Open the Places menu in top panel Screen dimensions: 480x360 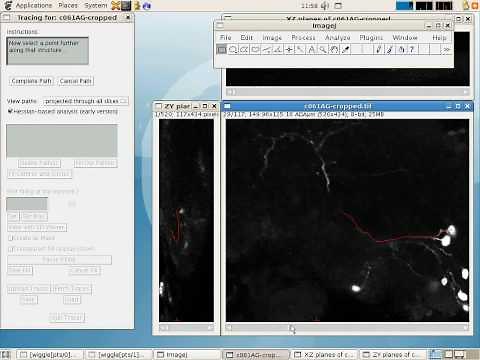pos(68,5)
